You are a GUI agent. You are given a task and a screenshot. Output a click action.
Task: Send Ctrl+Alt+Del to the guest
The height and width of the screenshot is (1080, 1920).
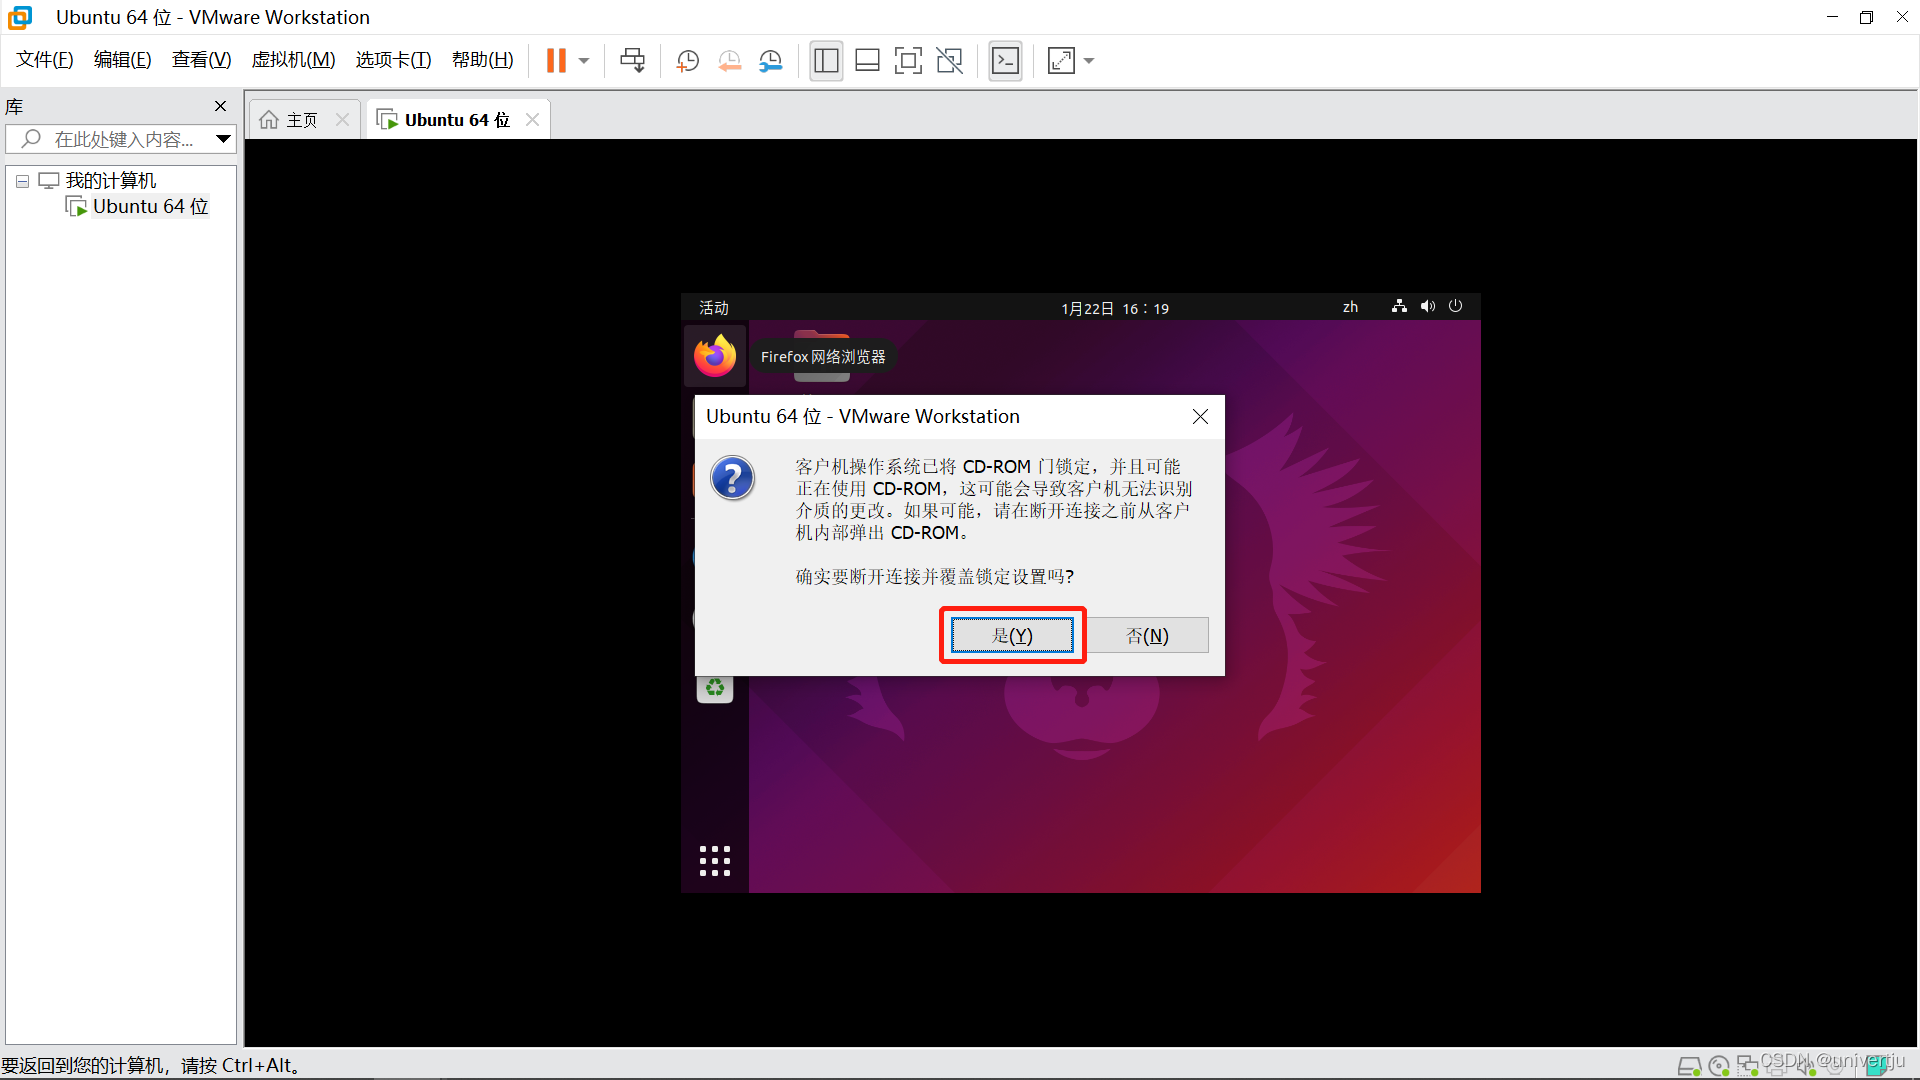coord(632,60)
